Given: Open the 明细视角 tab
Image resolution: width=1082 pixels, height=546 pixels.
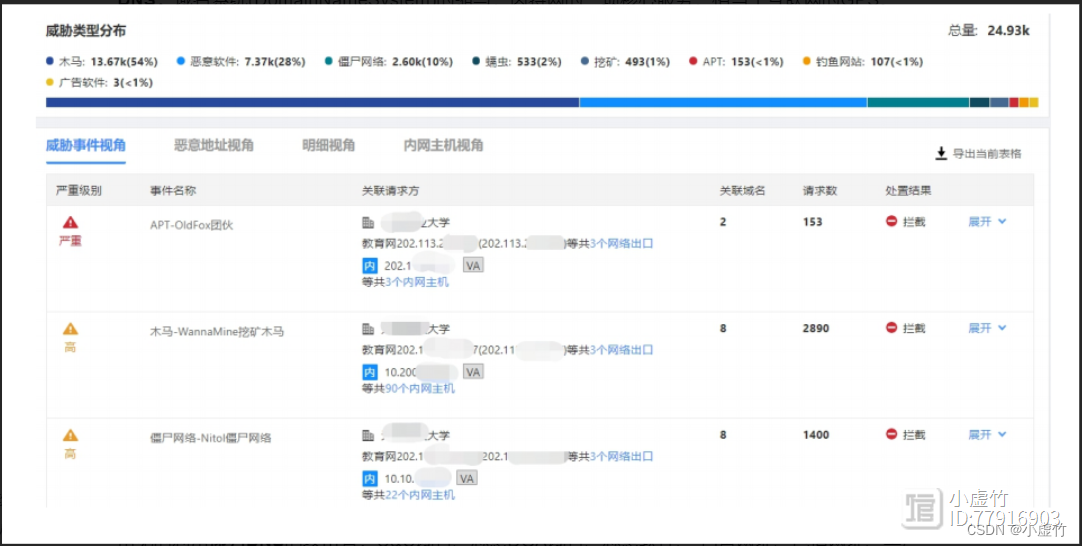Looking at the screenshot, I should point(328,146).
